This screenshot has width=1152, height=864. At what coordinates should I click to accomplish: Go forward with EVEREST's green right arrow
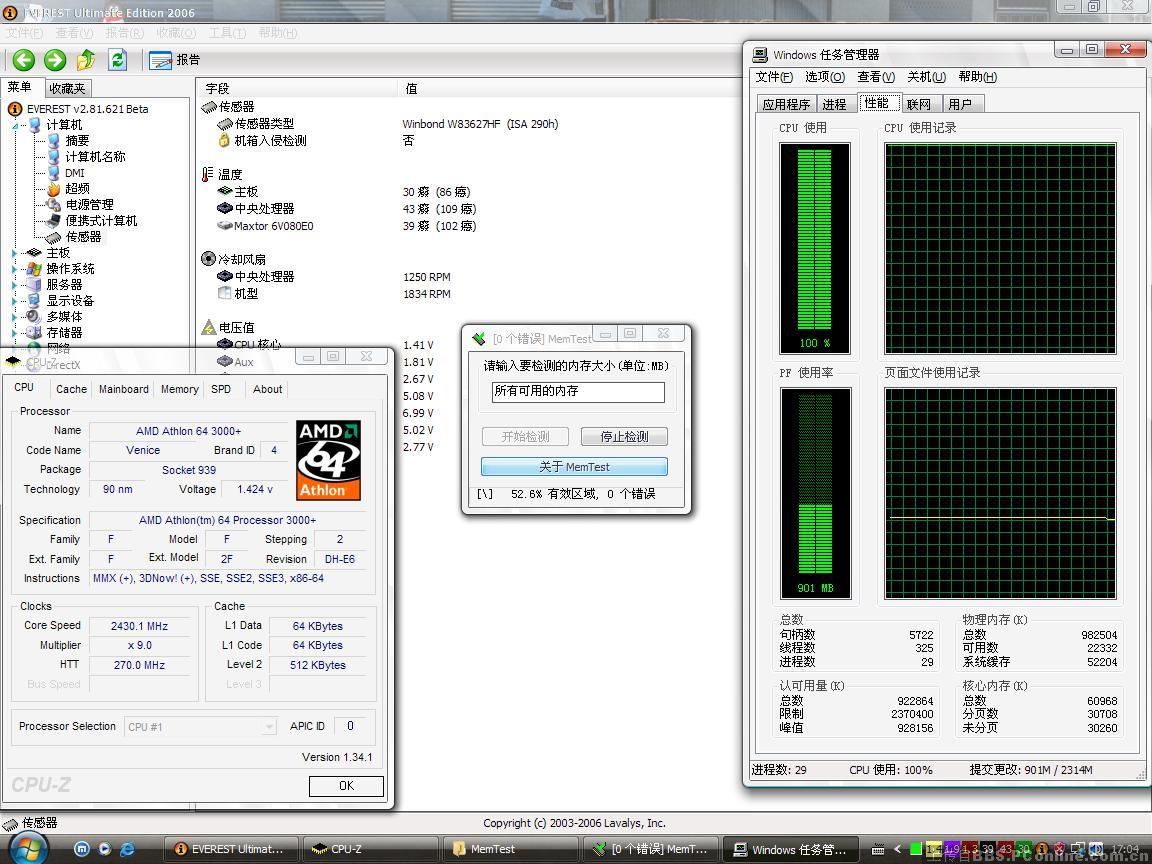click(55, 60)
